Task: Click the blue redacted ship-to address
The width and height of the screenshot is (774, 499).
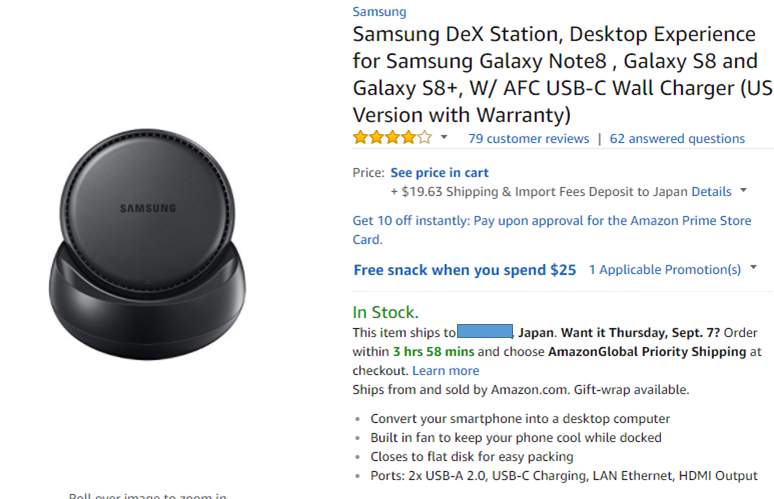Action: [485, 331]
